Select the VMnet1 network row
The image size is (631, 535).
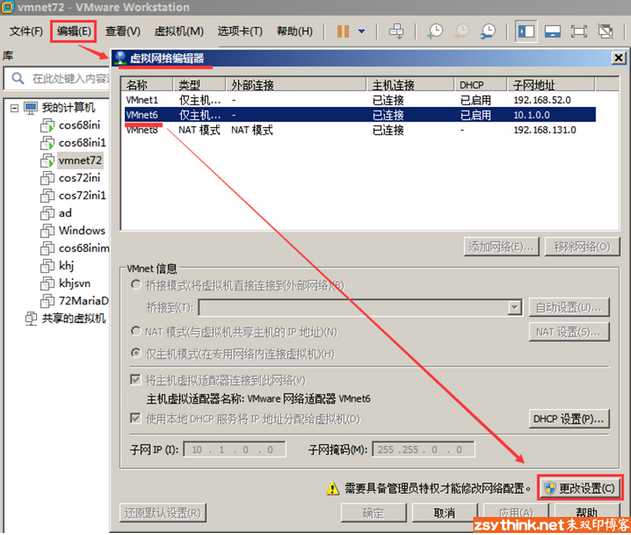click(360, 100)
